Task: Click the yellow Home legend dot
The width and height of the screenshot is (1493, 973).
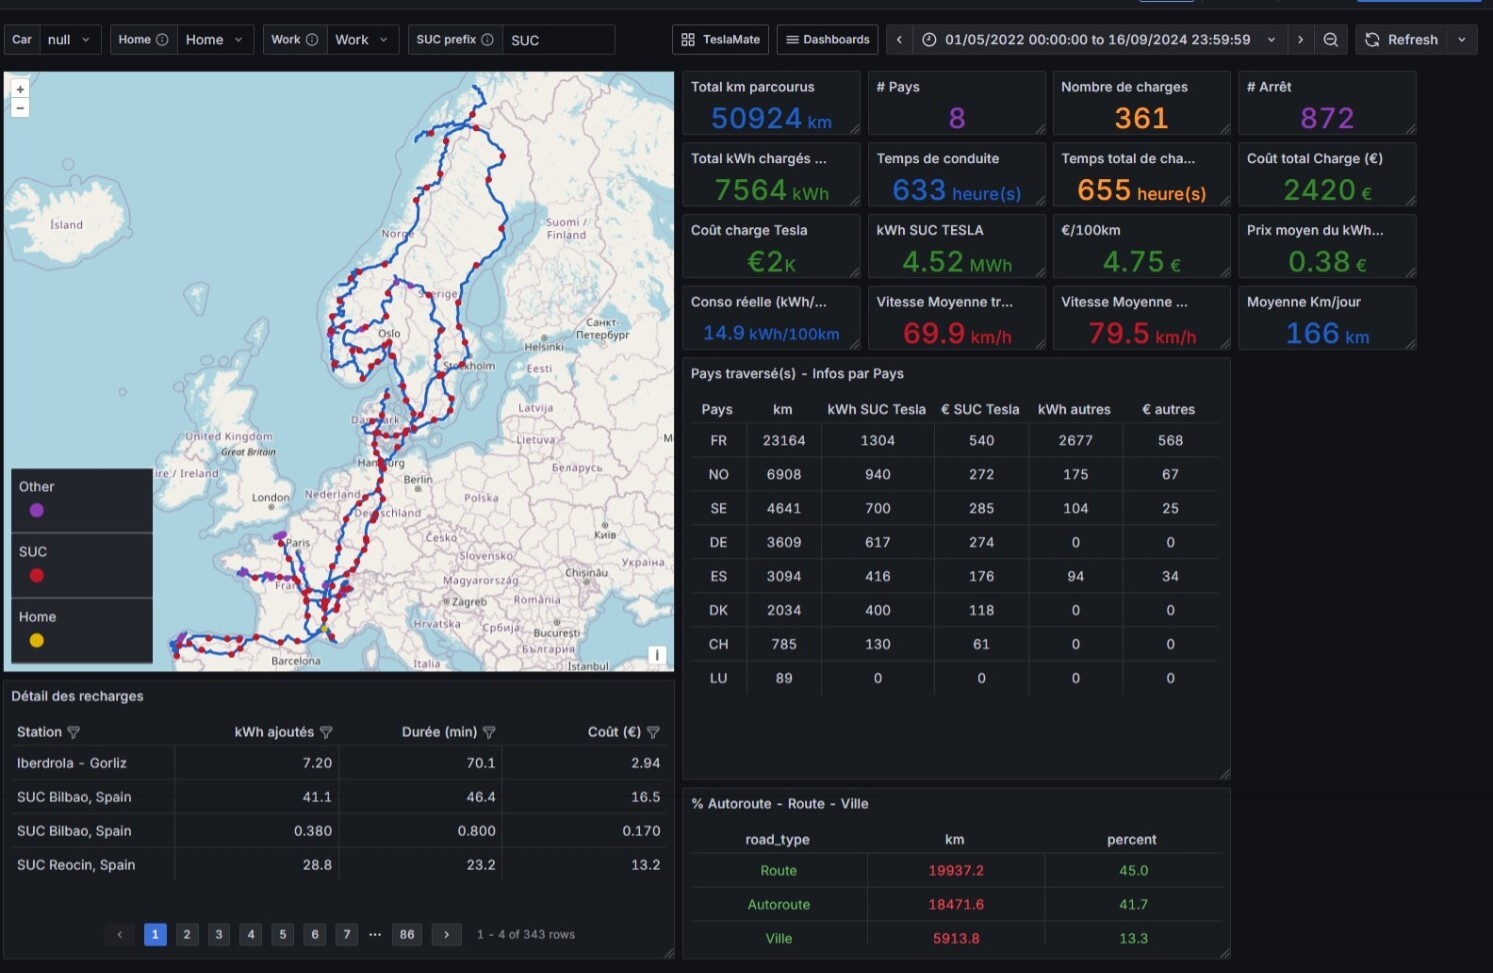Action: click(x=37, y=640)
